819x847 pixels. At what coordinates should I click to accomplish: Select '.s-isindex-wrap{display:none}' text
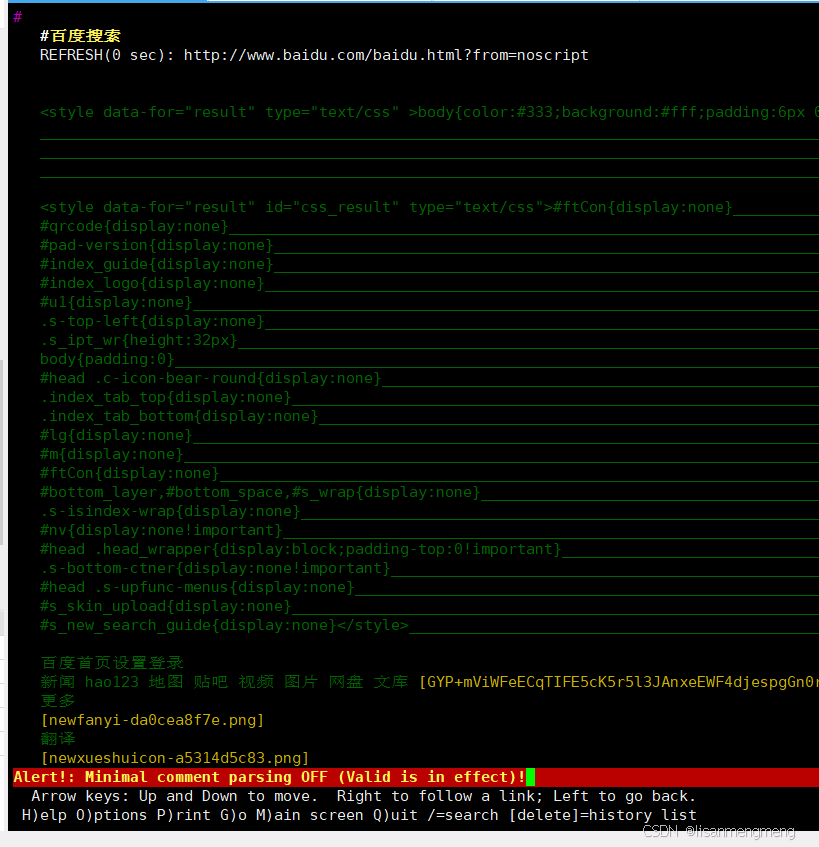point(170,511)
